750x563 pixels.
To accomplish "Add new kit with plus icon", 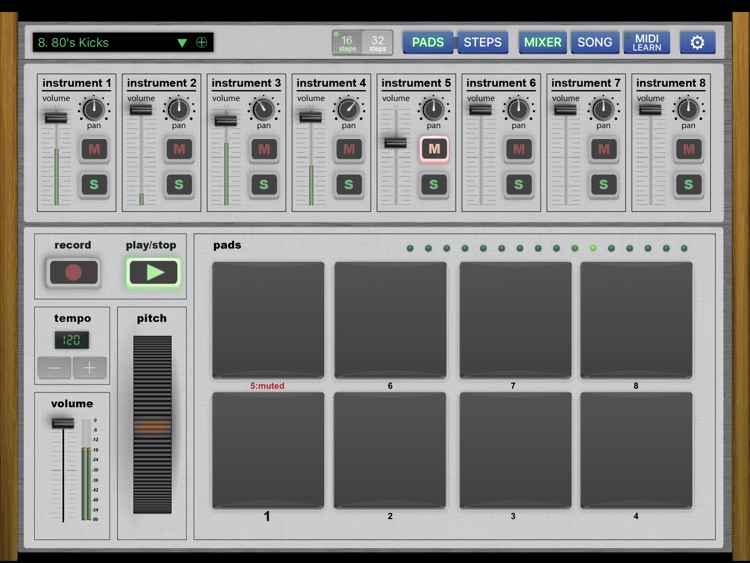I will [202, 43].
